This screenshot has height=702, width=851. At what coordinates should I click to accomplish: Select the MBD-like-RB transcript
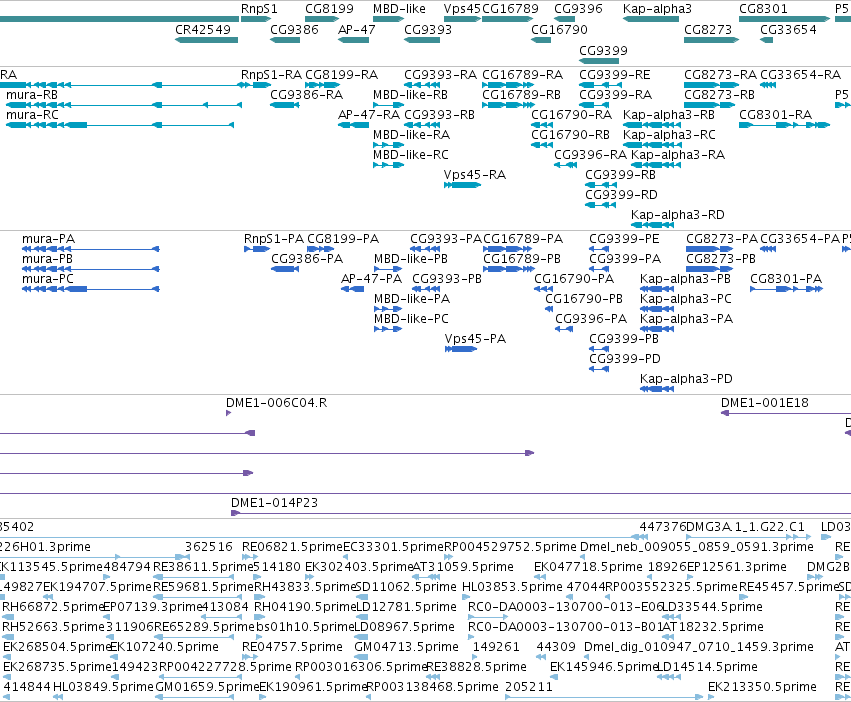[x=388, y=105]
